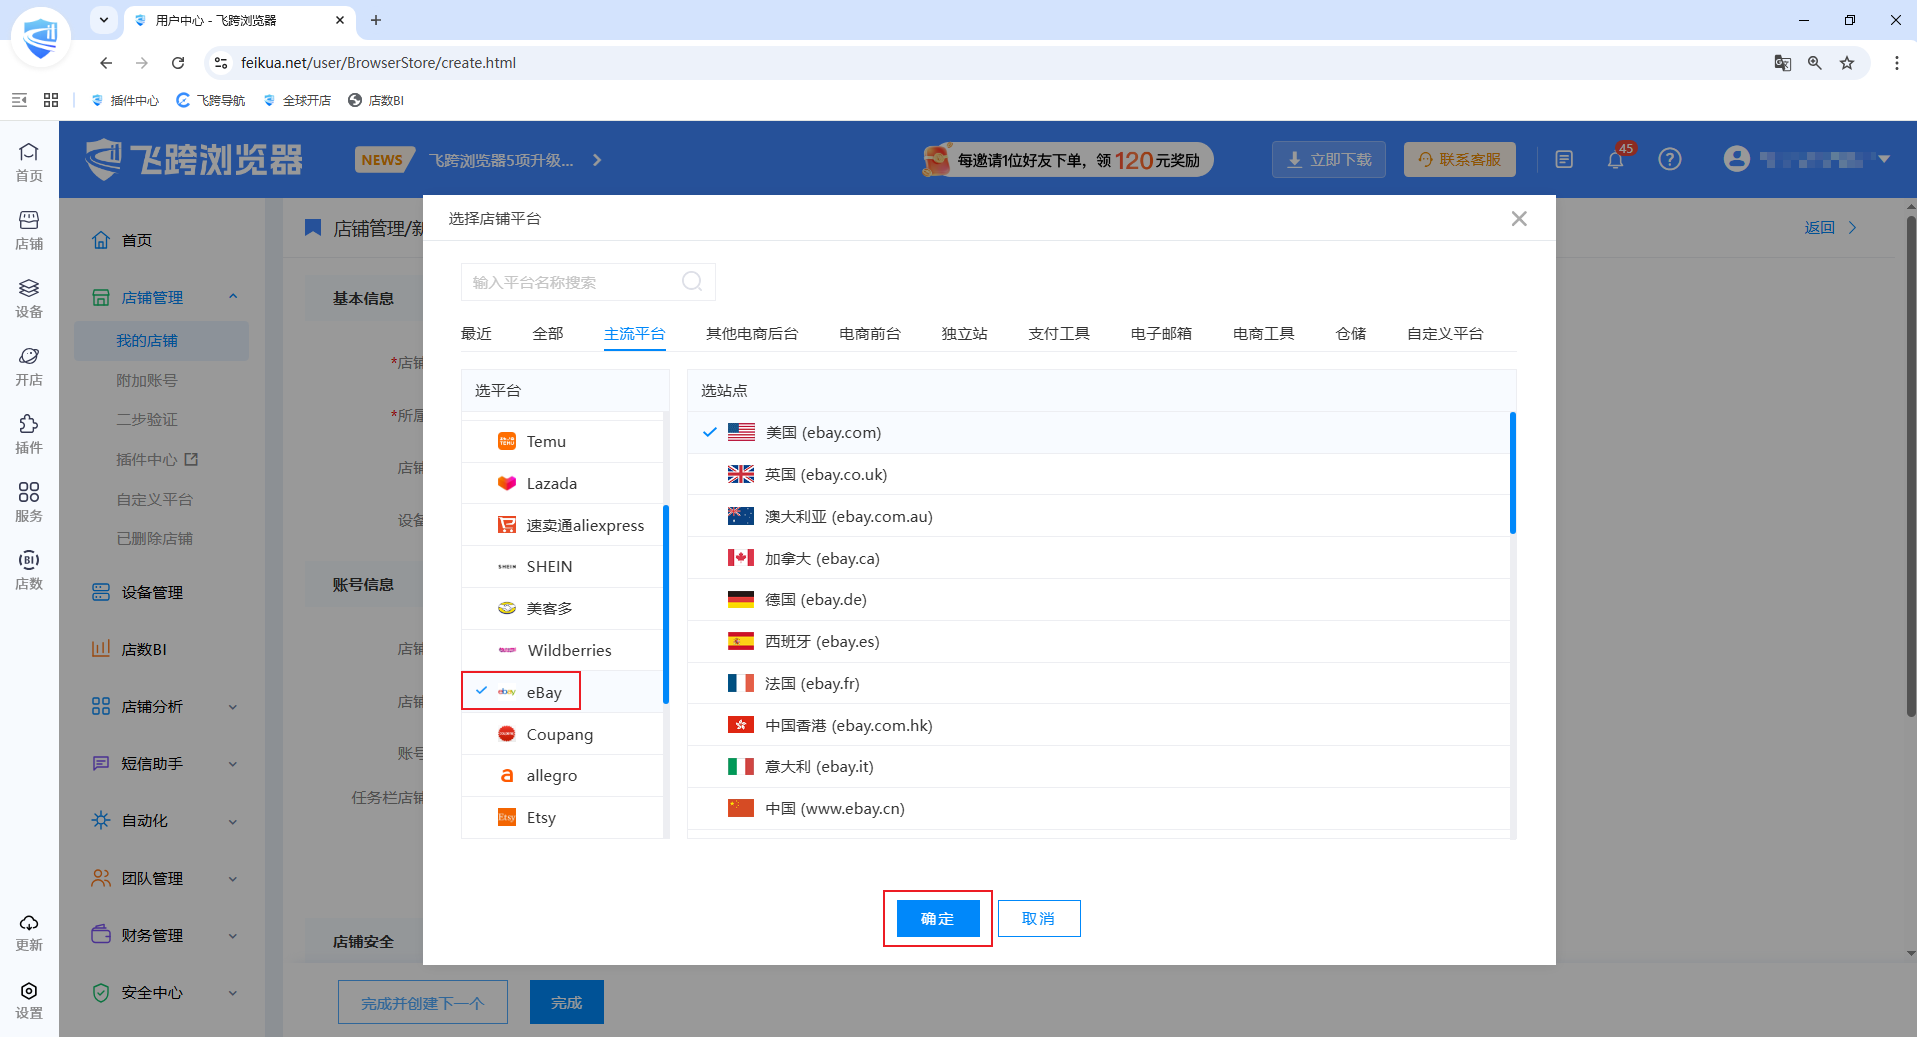
Task: Click the site list scrollbar
Action: (x=1513, y=472)
